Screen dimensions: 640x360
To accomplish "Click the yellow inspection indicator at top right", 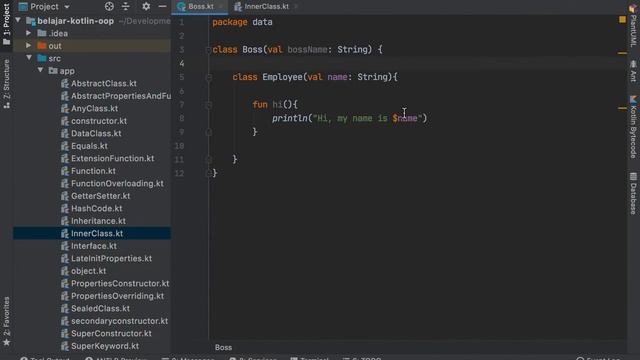I will coord(622,19).
